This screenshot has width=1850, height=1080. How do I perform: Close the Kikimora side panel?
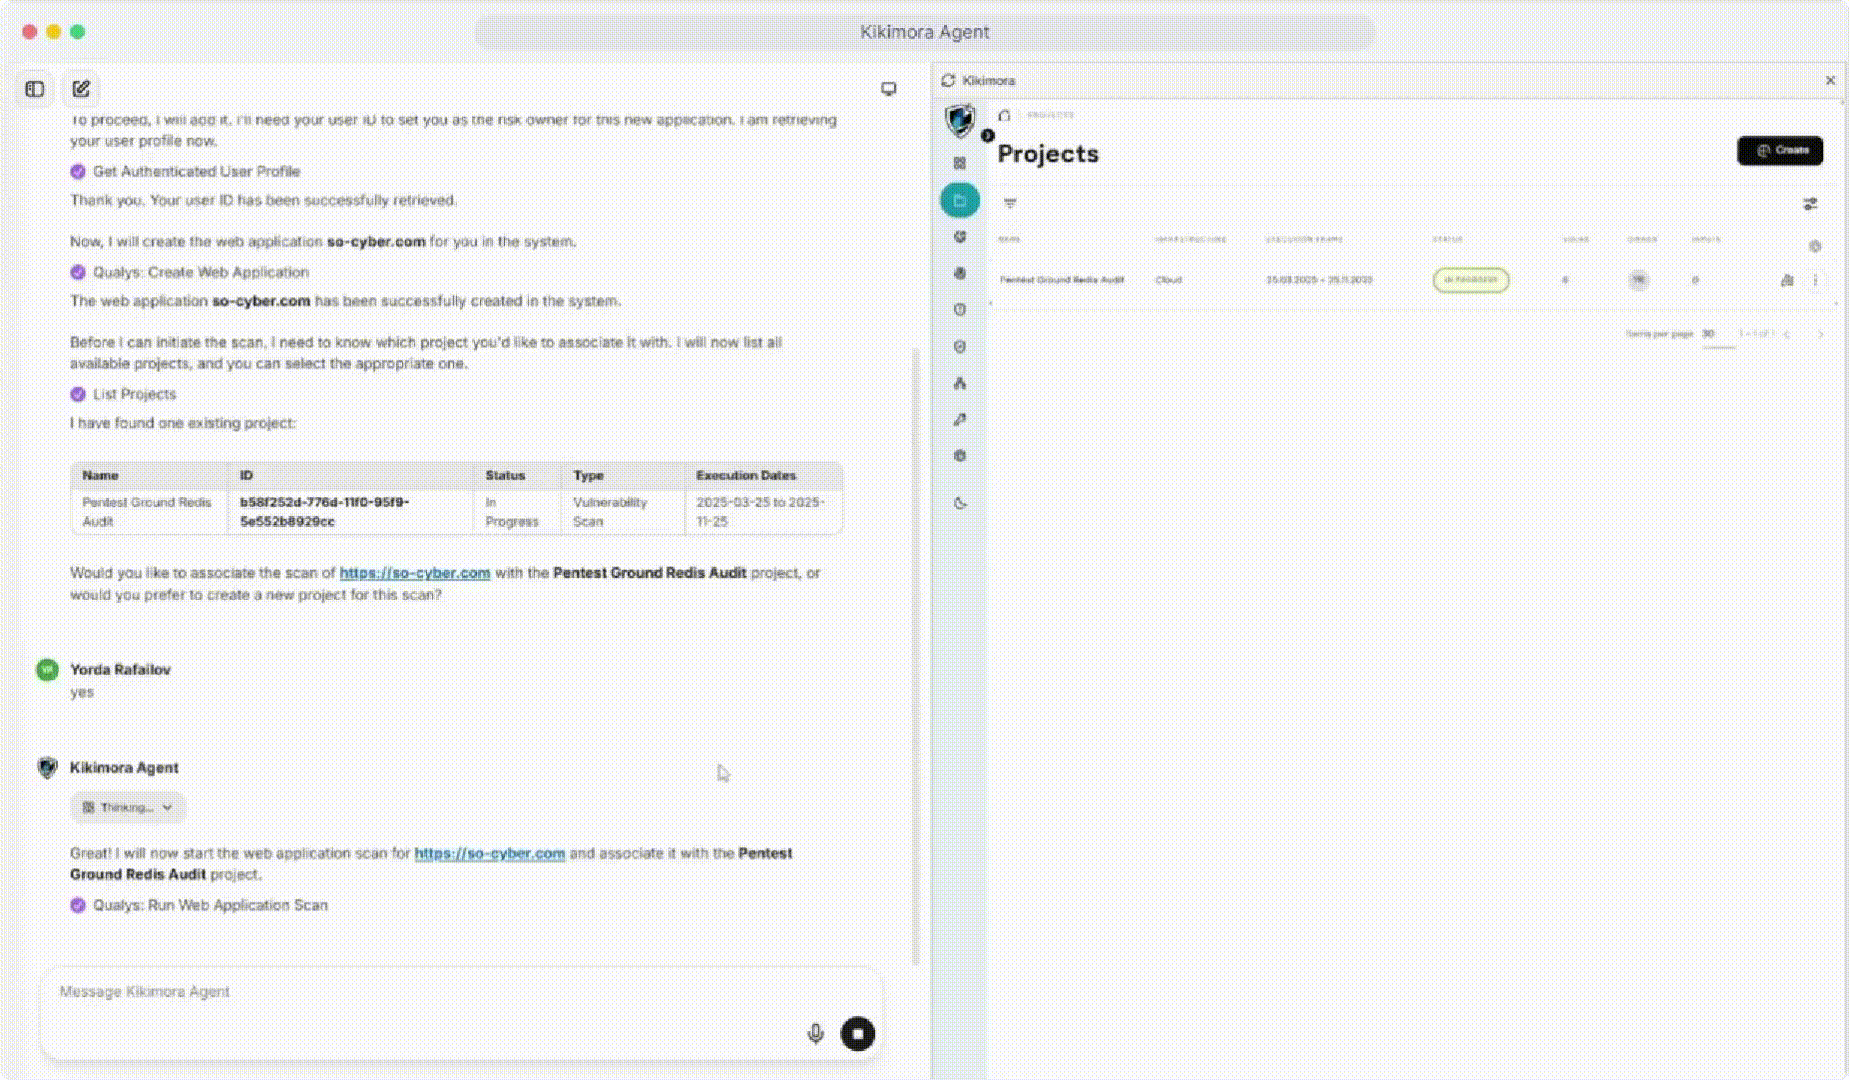1830,80
